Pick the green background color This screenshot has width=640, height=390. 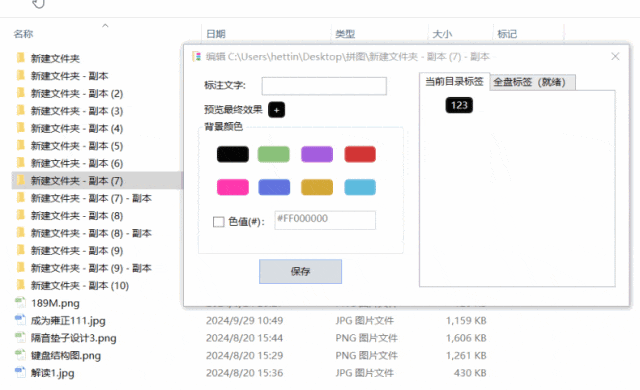[x=273, y=154]
